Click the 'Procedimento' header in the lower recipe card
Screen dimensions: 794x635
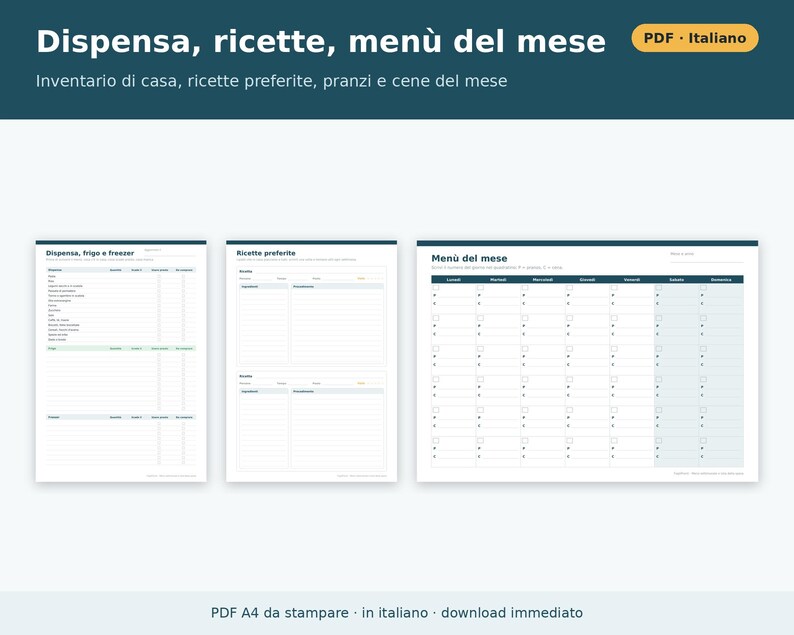[337, 391]
